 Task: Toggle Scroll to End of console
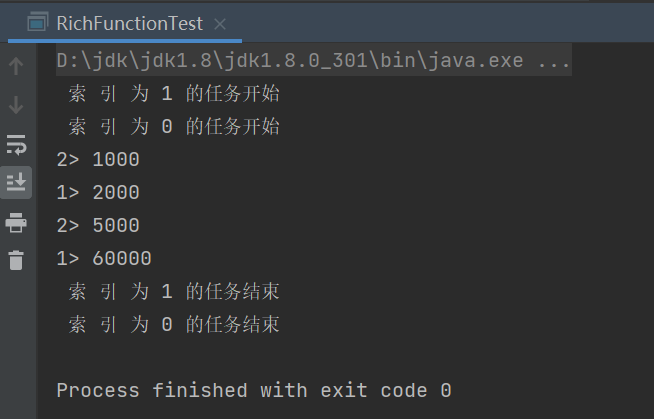[16, 182]
